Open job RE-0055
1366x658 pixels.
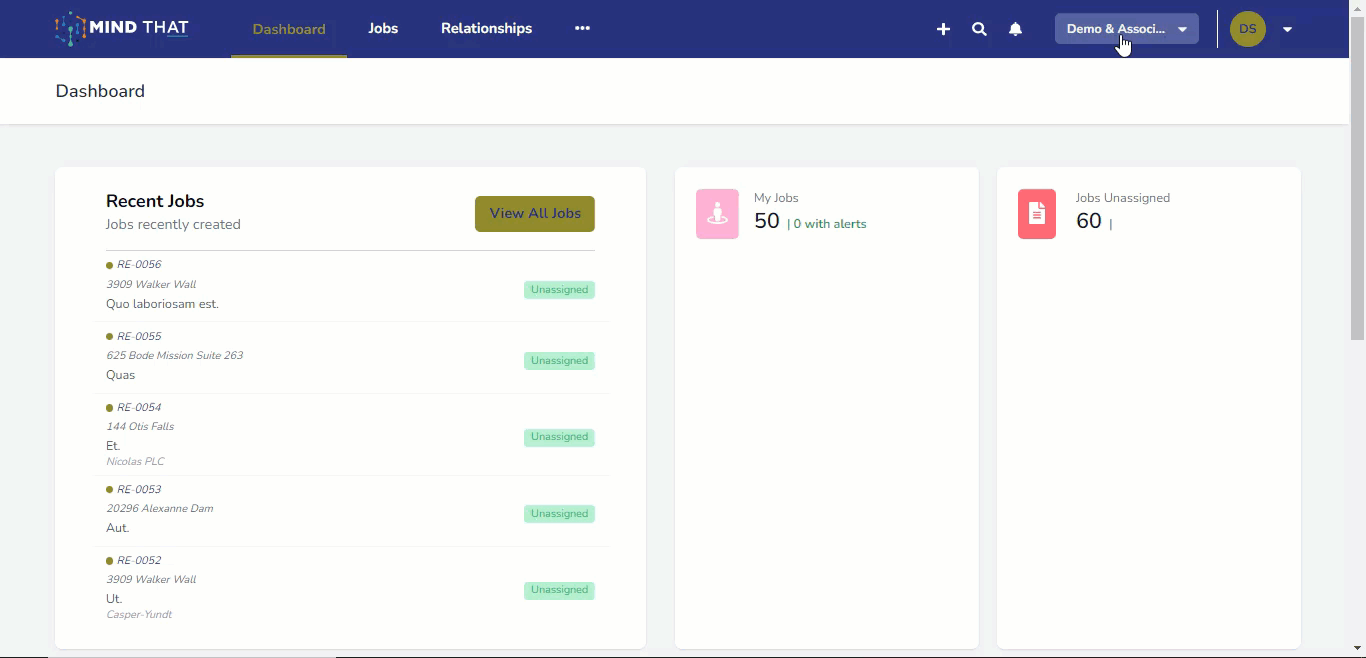(x=139, y=336)
